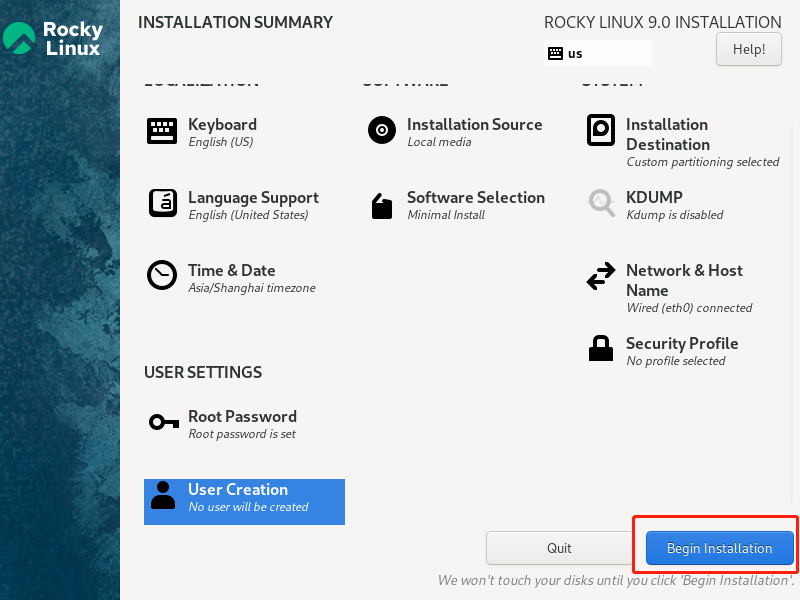The image size is (800, 600).
Task: Click 'Custom partitioning selected' text
Action: point(703,162)
